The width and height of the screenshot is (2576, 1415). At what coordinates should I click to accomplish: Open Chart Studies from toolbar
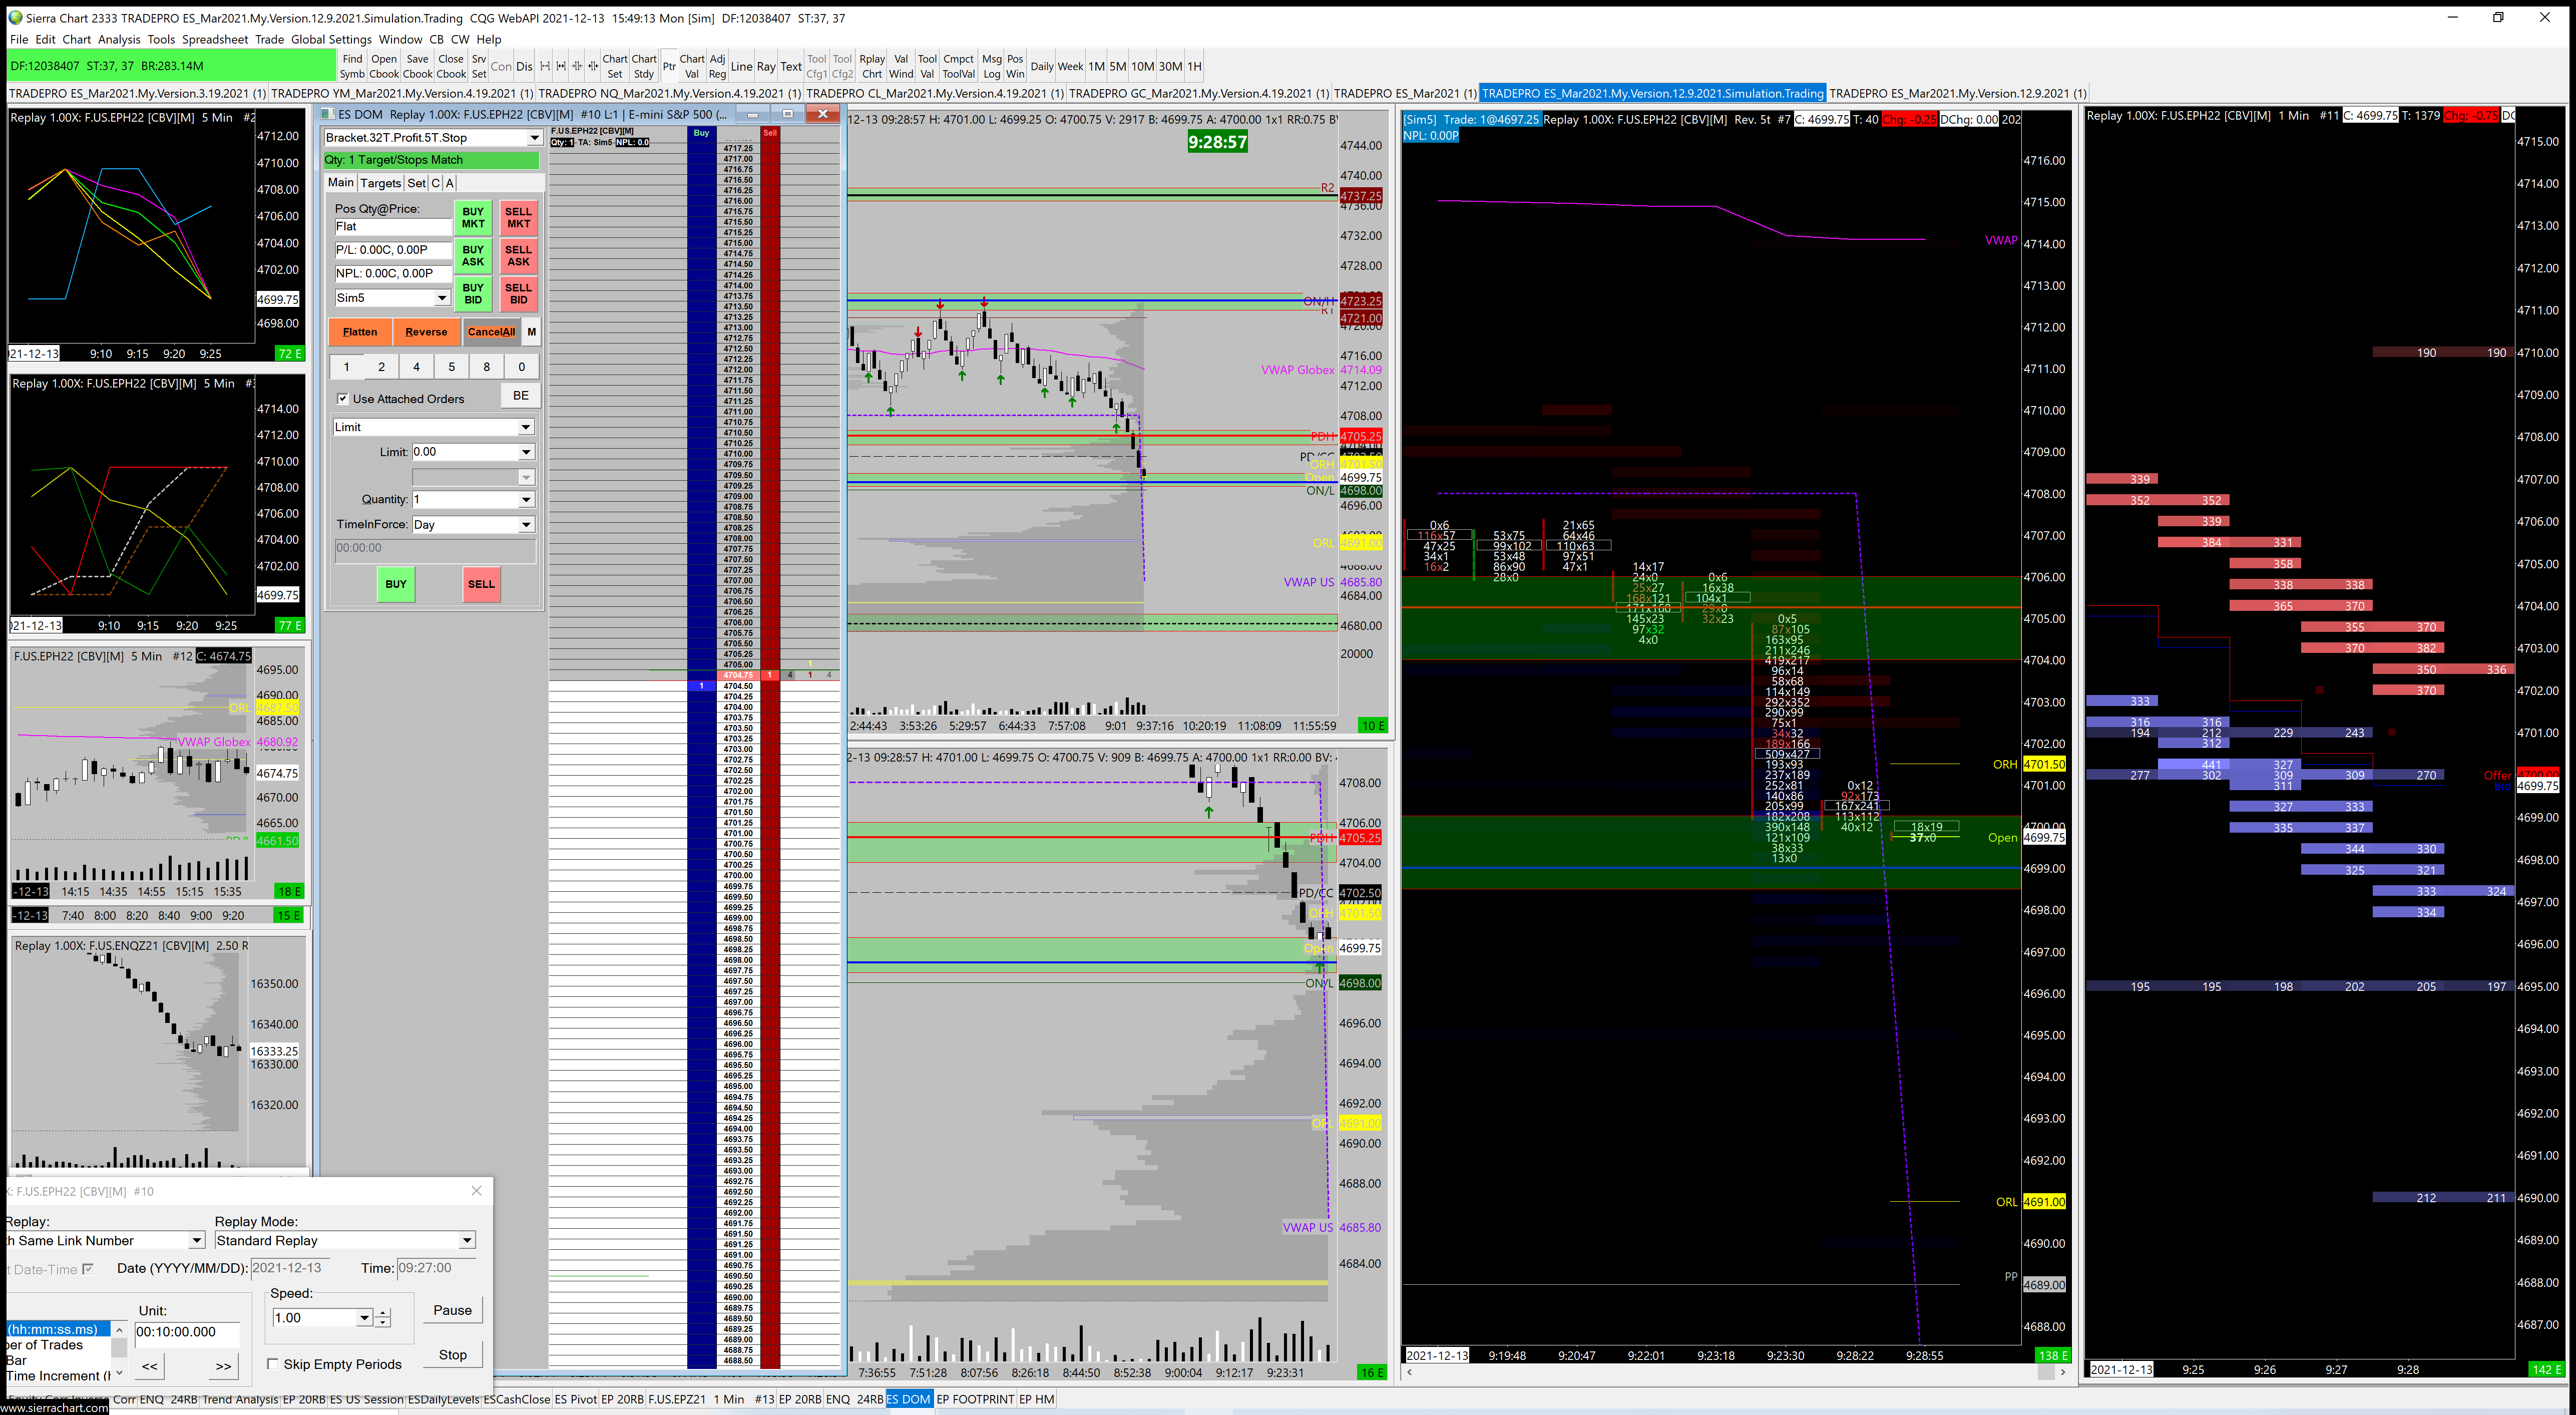click(644, 66)
